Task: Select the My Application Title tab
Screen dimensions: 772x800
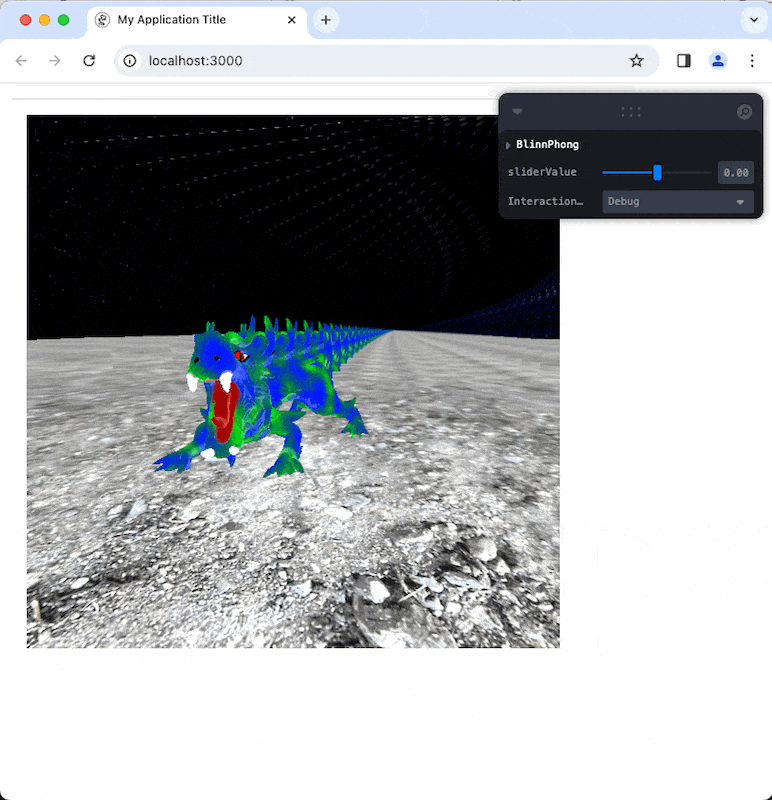Action: click(180, 20)
